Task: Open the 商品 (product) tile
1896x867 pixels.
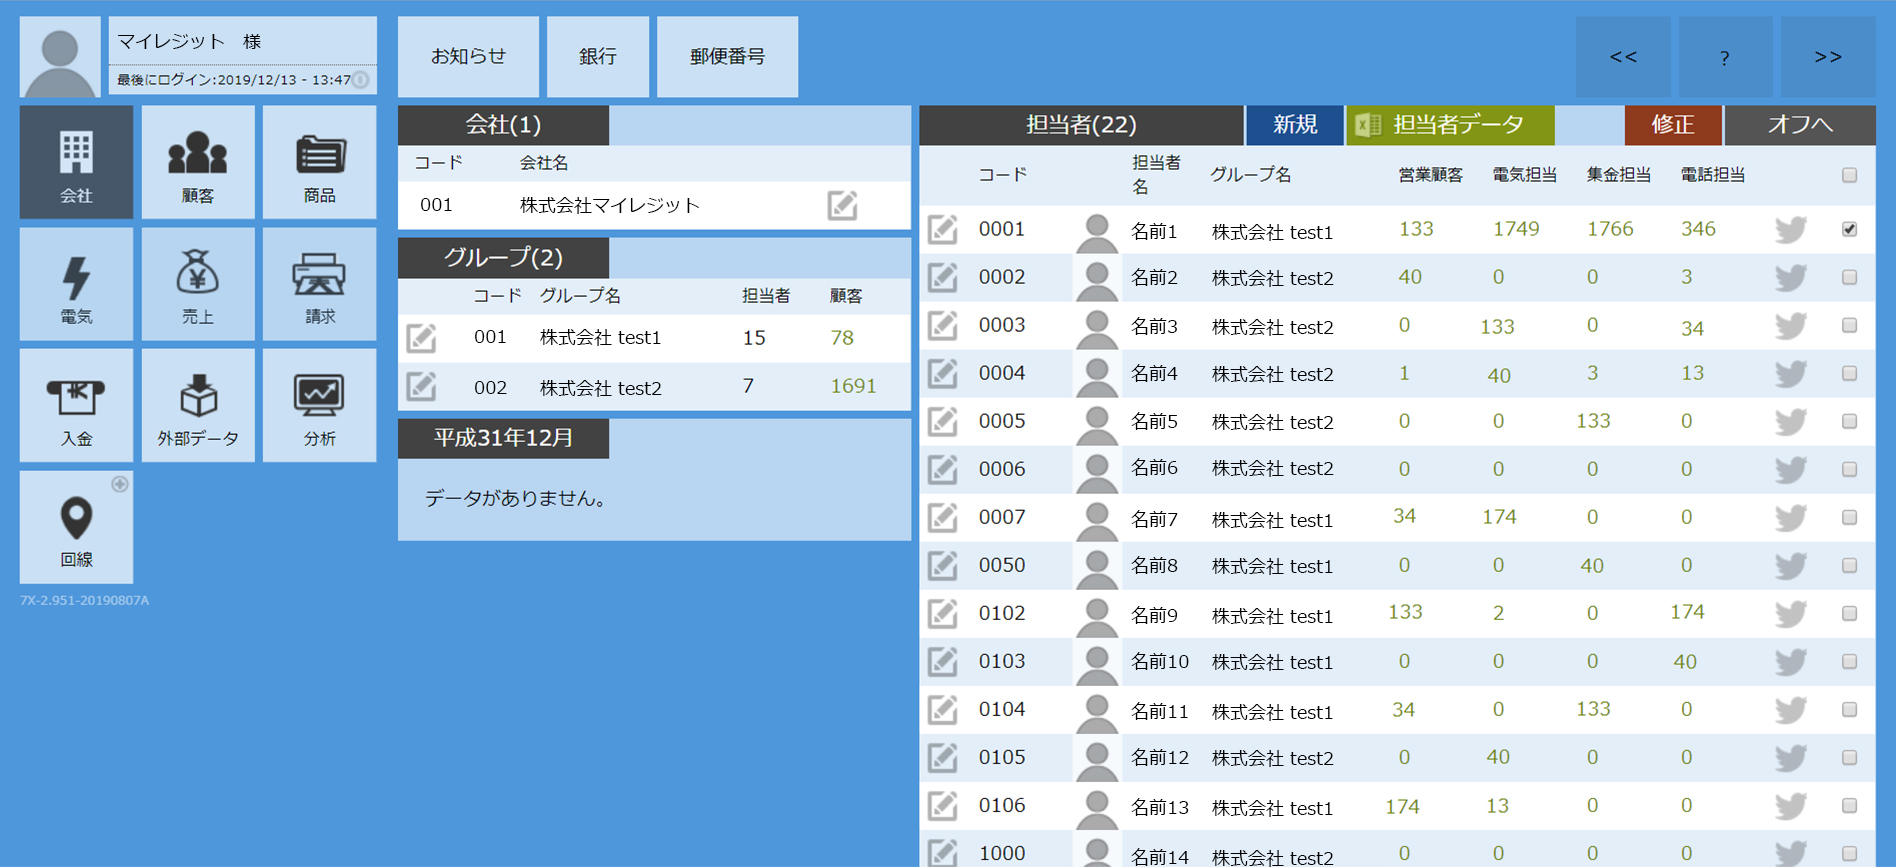Action: pos(320,162)
